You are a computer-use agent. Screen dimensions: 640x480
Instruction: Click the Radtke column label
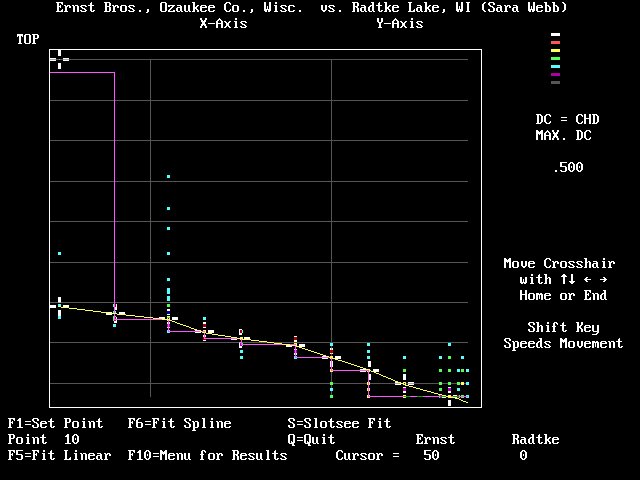click(536, 439)
